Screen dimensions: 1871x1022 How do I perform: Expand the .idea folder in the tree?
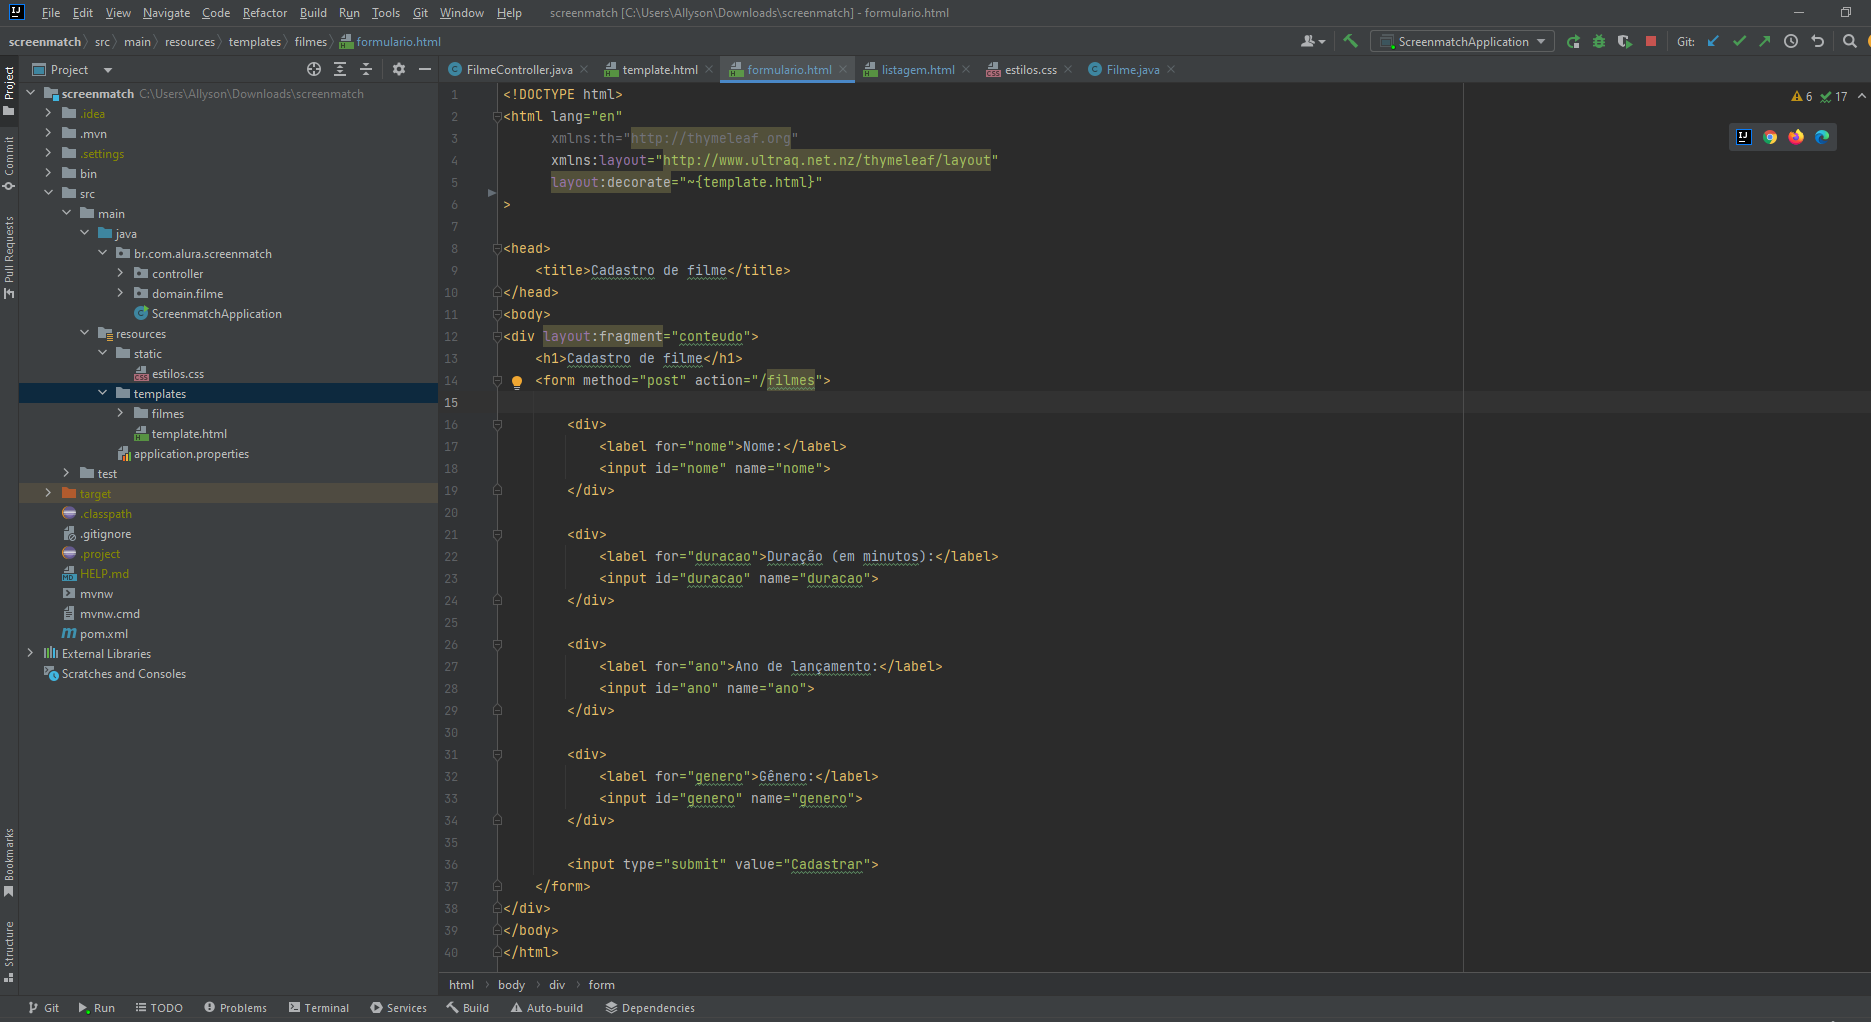(48, 113)
